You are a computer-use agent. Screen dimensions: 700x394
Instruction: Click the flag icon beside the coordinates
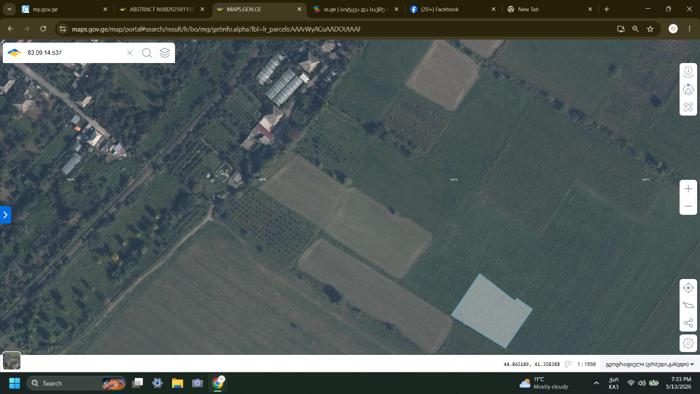tap(568, 364)
